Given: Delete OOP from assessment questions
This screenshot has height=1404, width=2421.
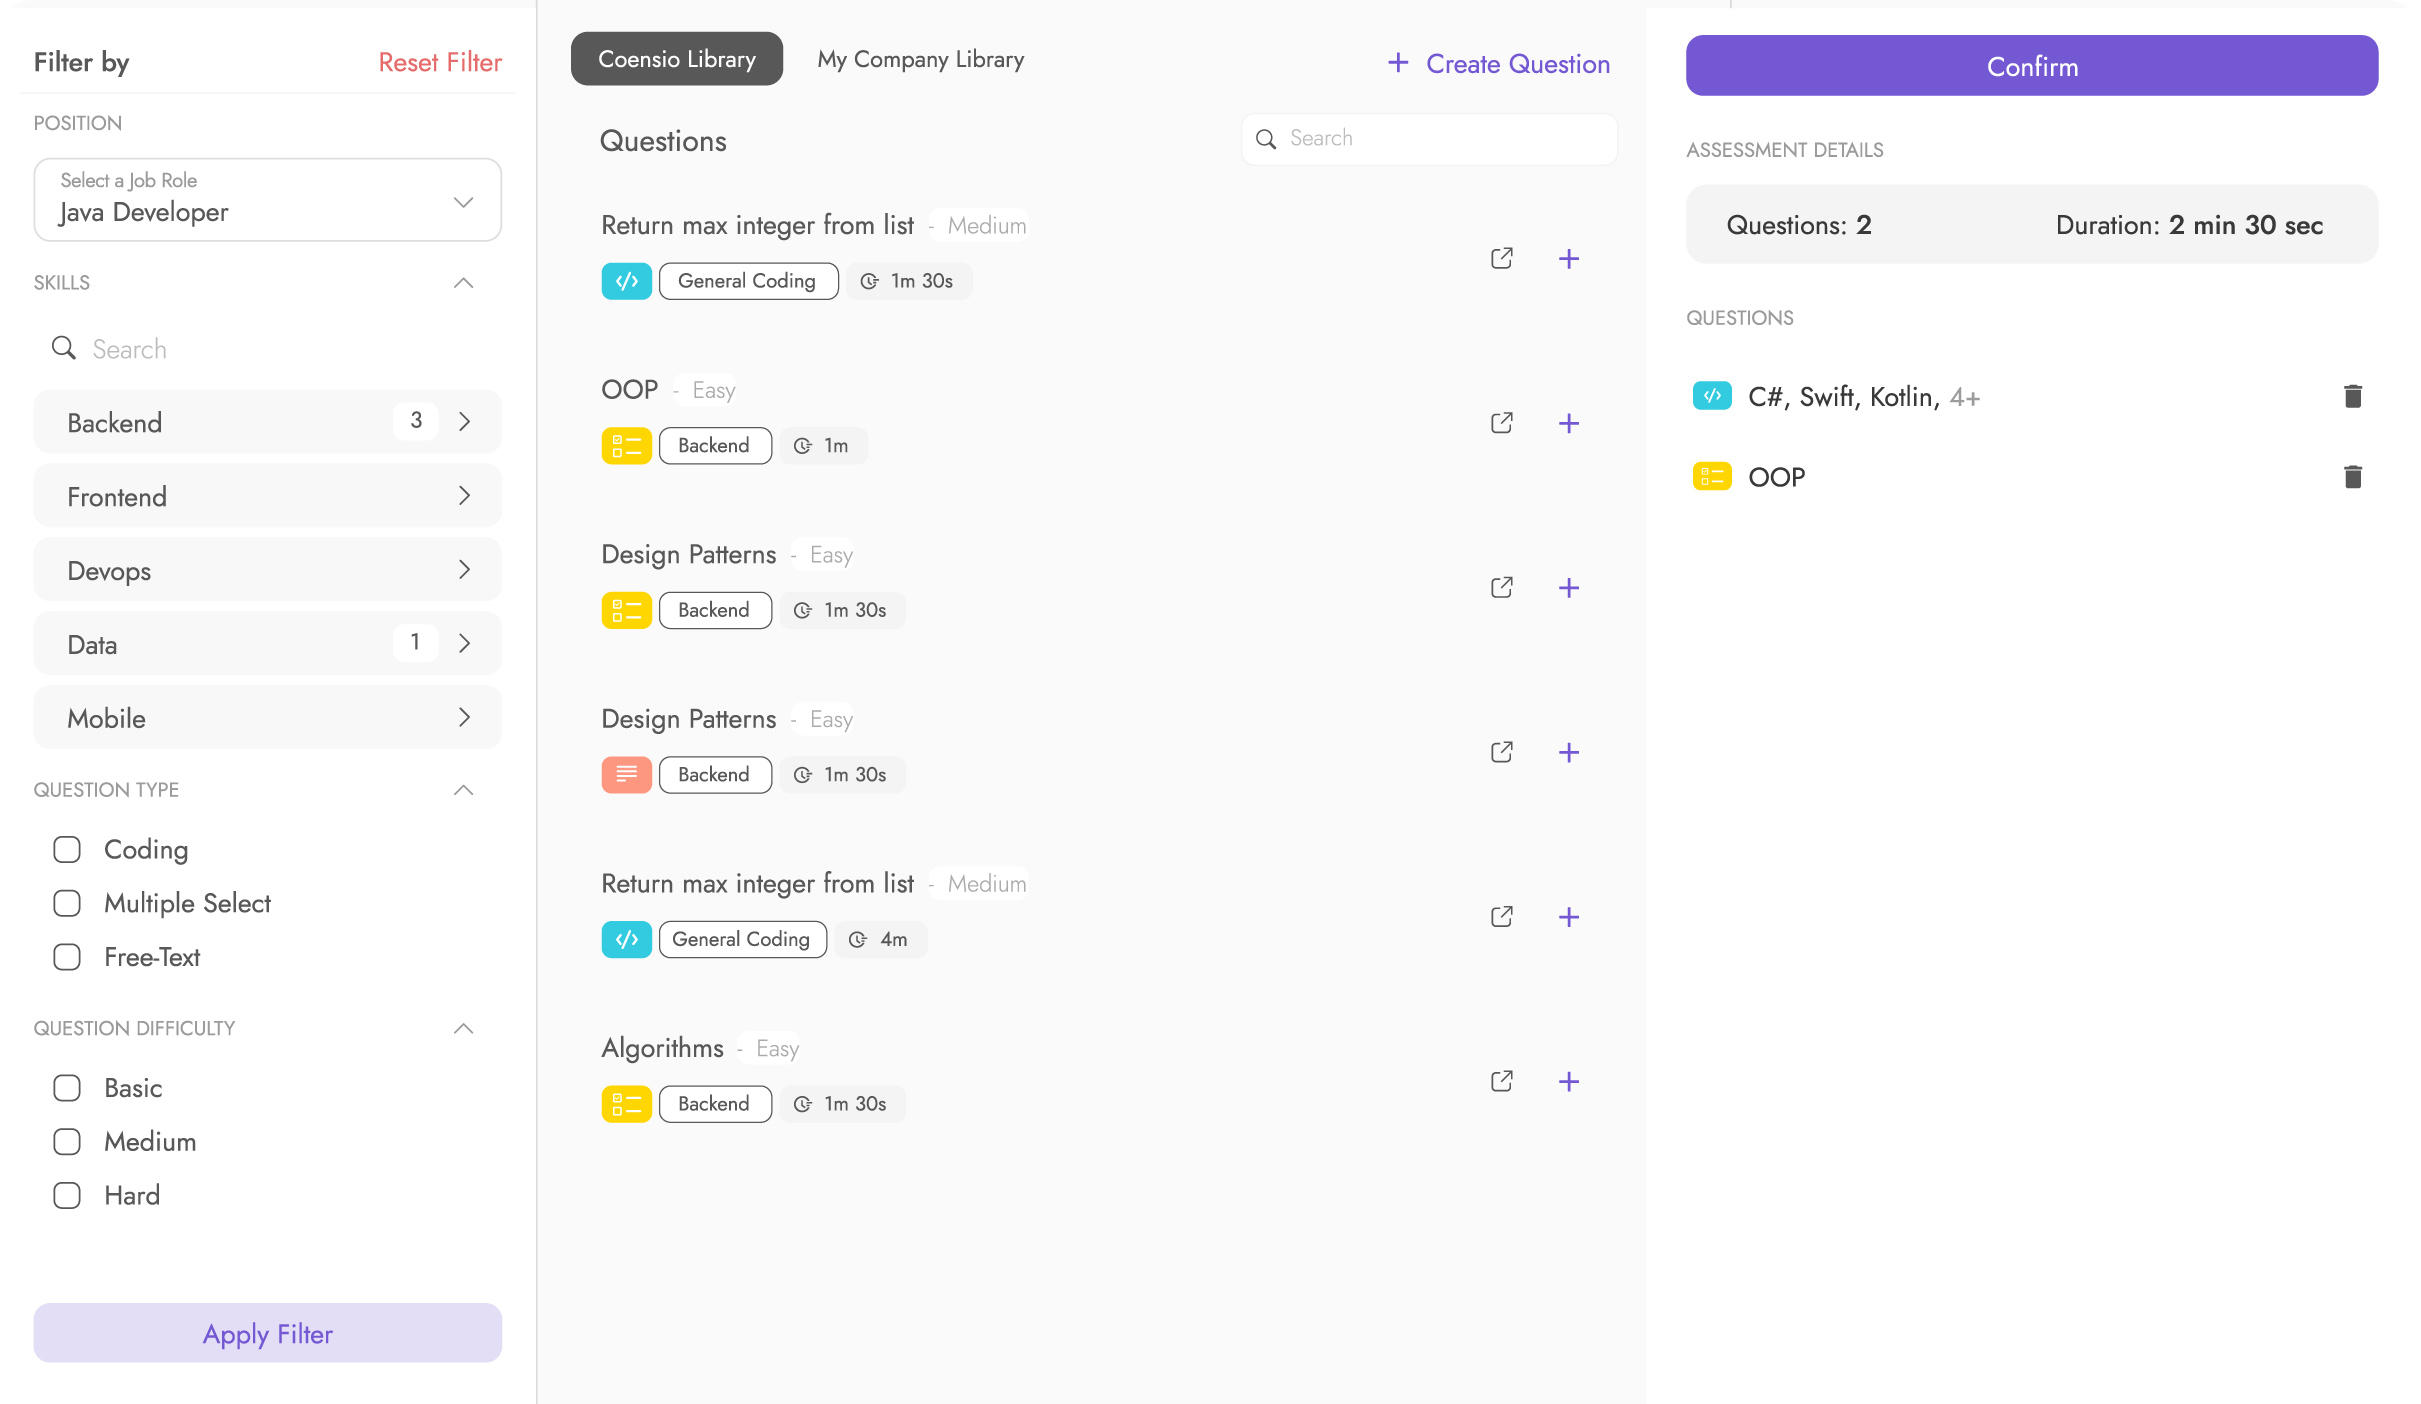Looking at the screenshot, I should coord(2352,477).
